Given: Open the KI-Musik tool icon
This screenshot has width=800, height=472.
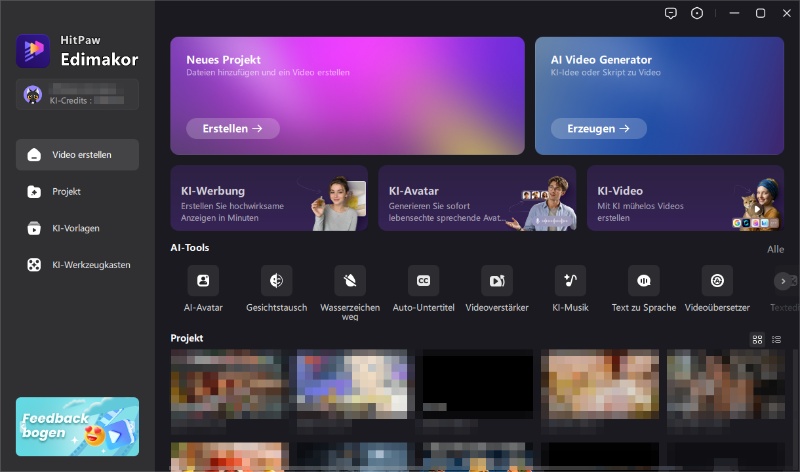Looking at the screenshot, I should 570,280.
